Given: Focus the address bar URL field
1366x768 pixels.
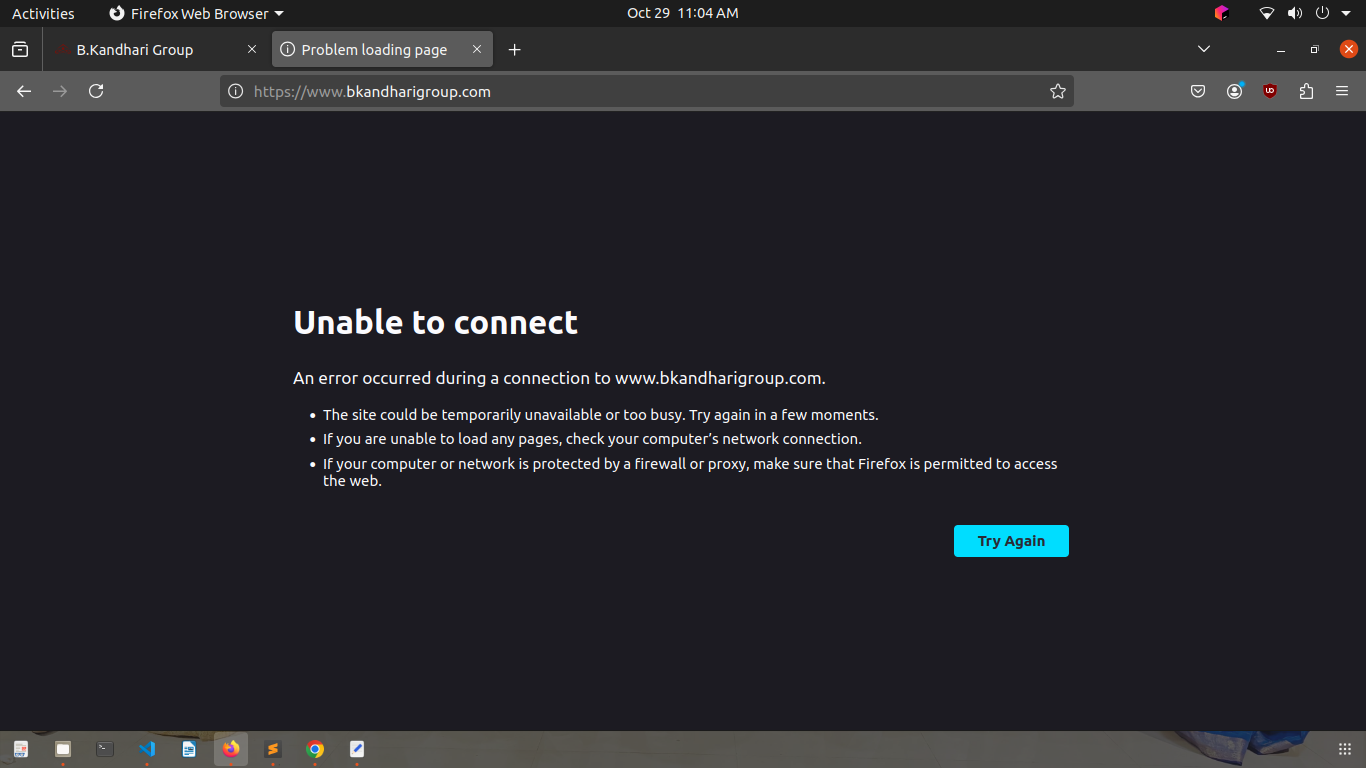Looking at the screenshot, I should coord(647,91).
